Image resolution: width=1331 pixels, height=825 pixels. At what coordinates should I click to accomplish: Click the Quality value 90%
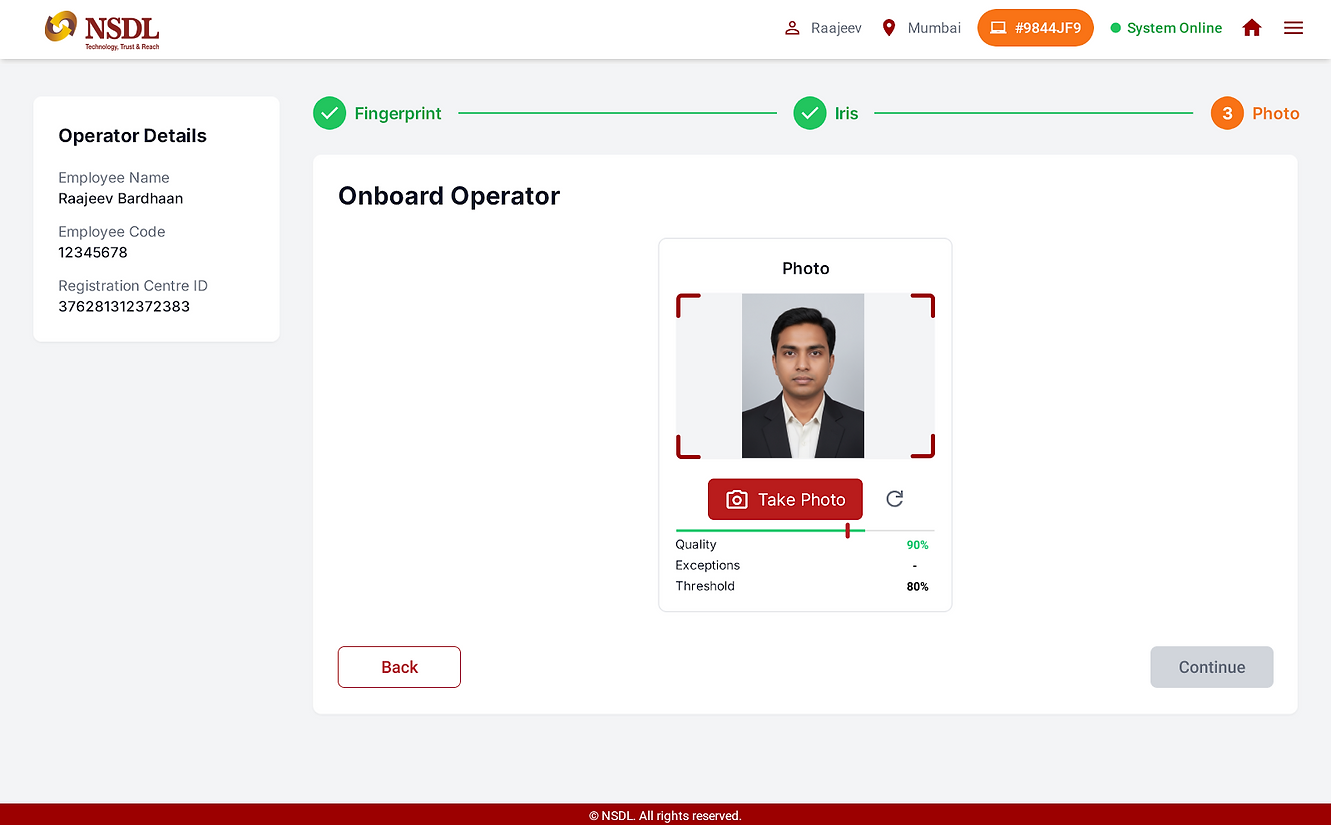(917, 545)
